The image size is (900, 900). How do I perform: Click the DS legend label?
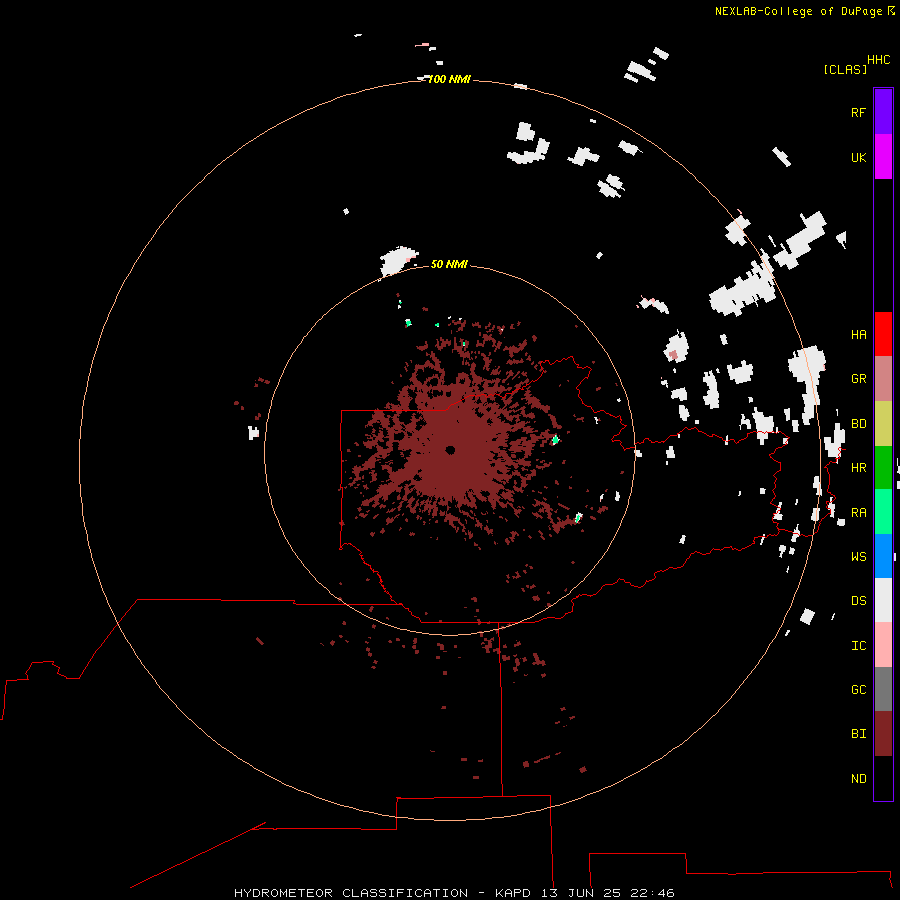[858, 600]
